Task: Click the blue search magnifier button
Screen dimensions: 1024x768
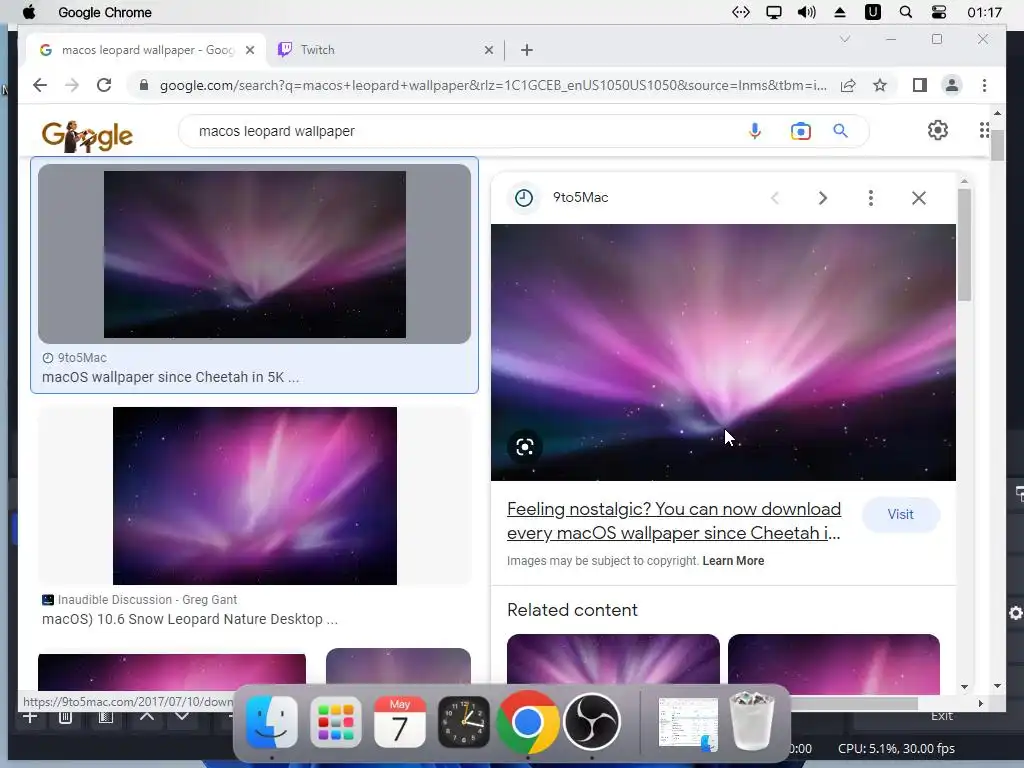Action: (x=840, y=131)
